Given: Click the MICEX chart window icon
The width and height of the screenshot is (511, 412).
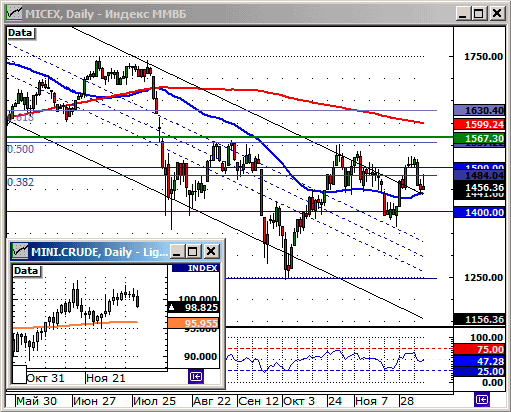Looking at the screenshot, I should tap(14, 14).
